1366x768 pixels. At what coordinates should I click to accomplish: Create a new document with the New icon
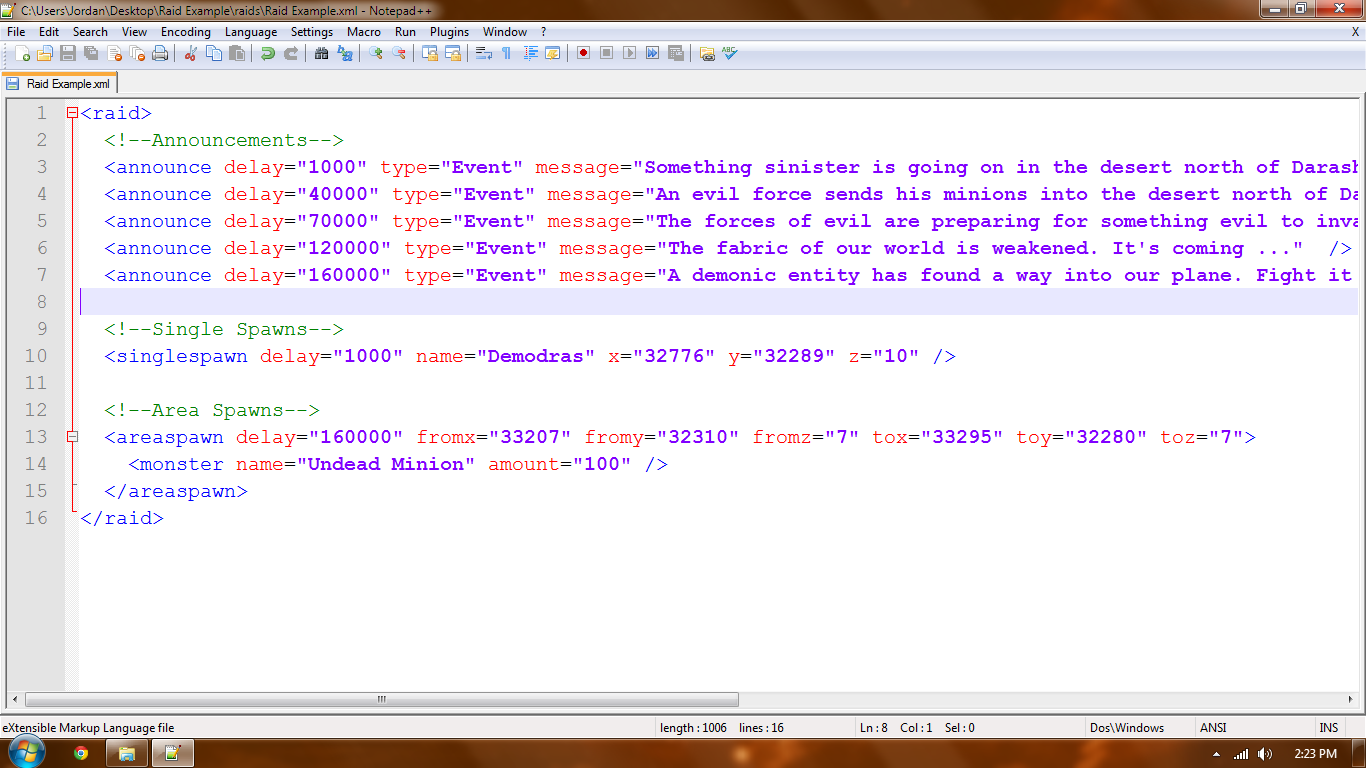[x=21, y=53]
